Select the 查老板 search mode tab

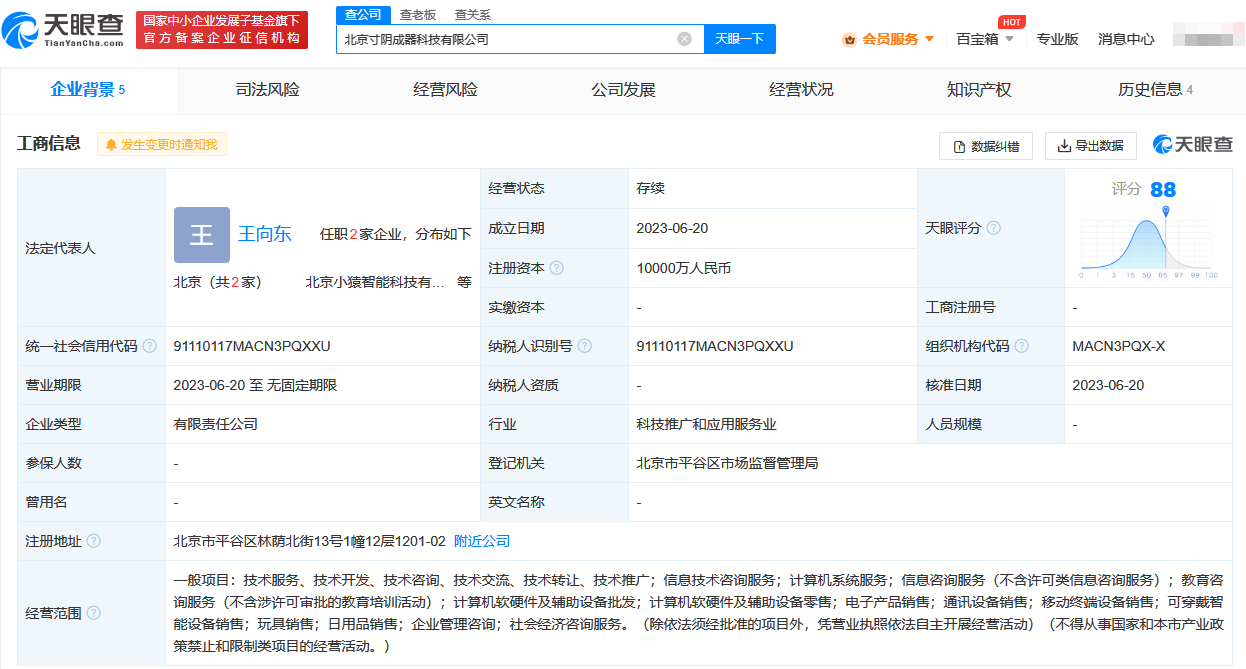pos(418,15)
